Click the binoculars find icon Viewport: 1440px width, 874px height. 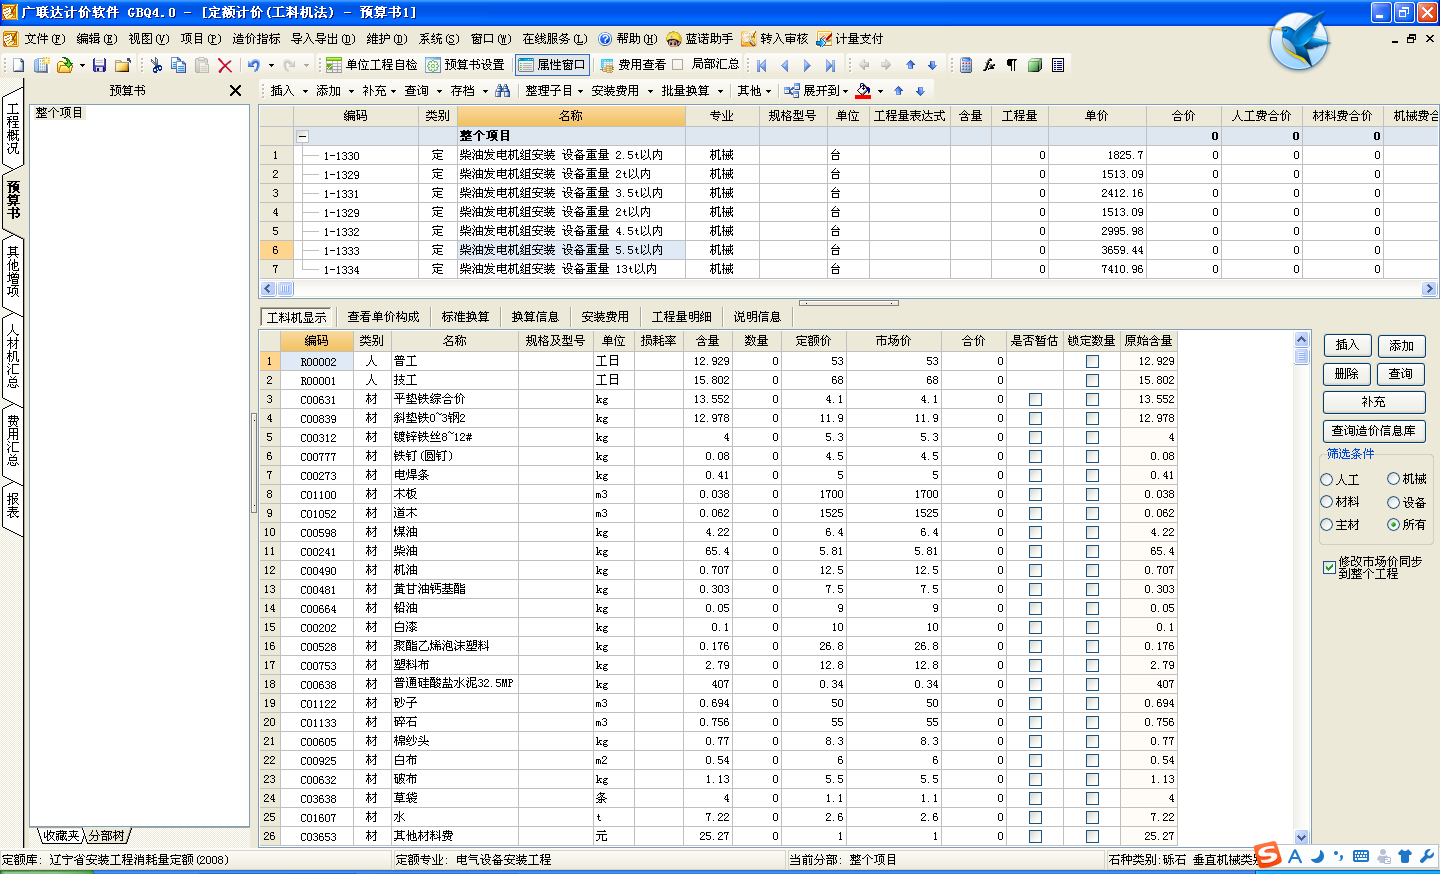tap(502, 90)
